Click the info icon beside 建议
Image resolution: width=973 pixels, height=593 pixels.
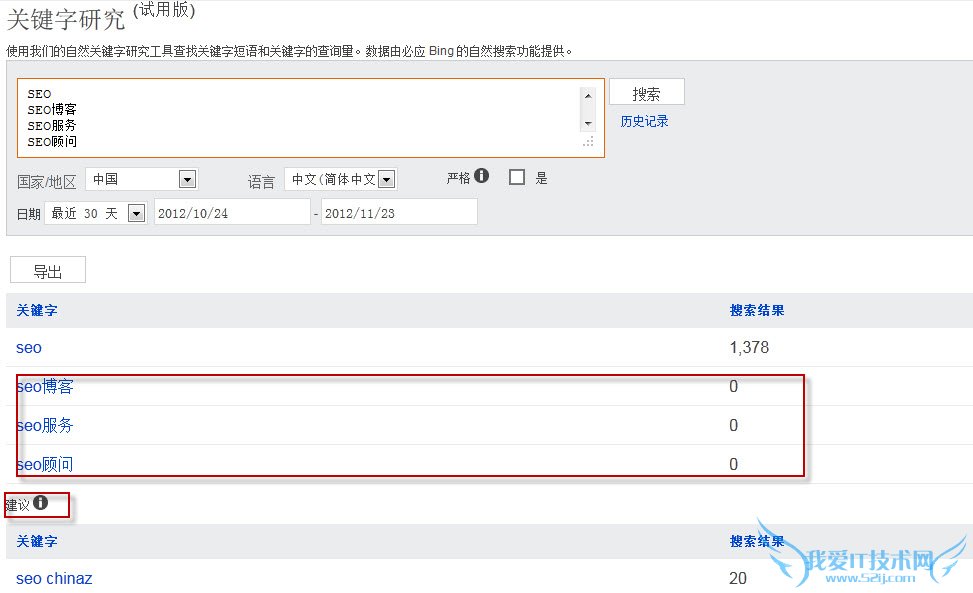click(x=40, y=503)
